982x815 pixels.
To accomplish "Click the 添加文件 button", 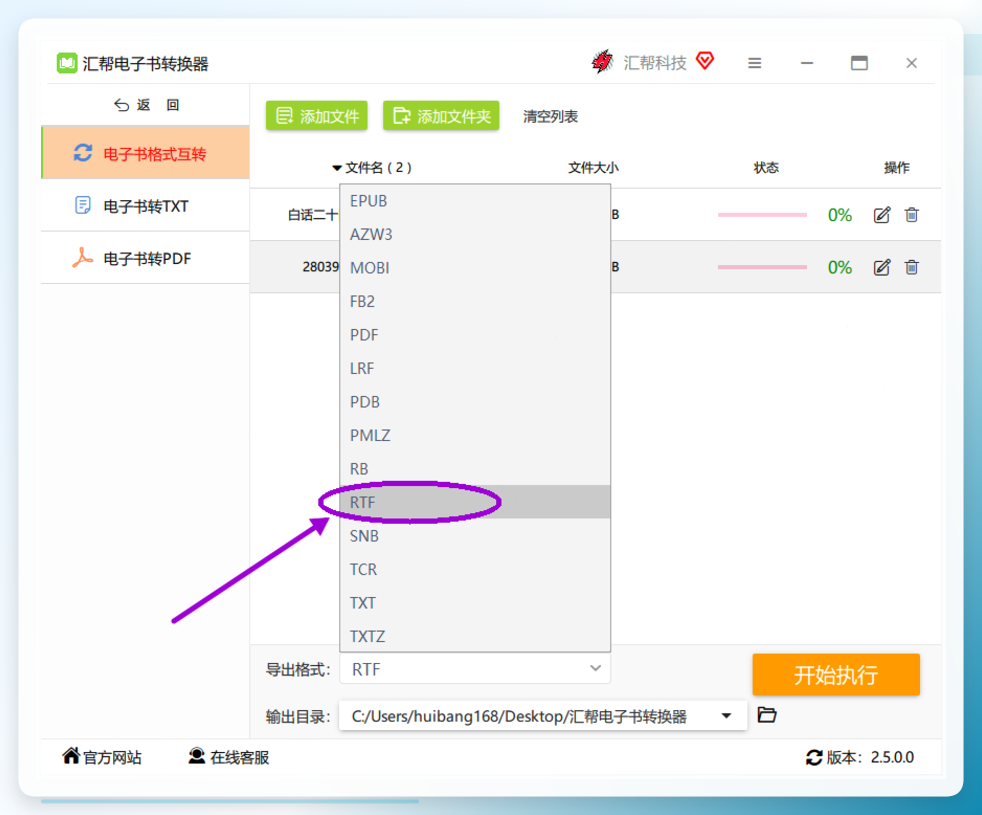I will click(316, 116).
